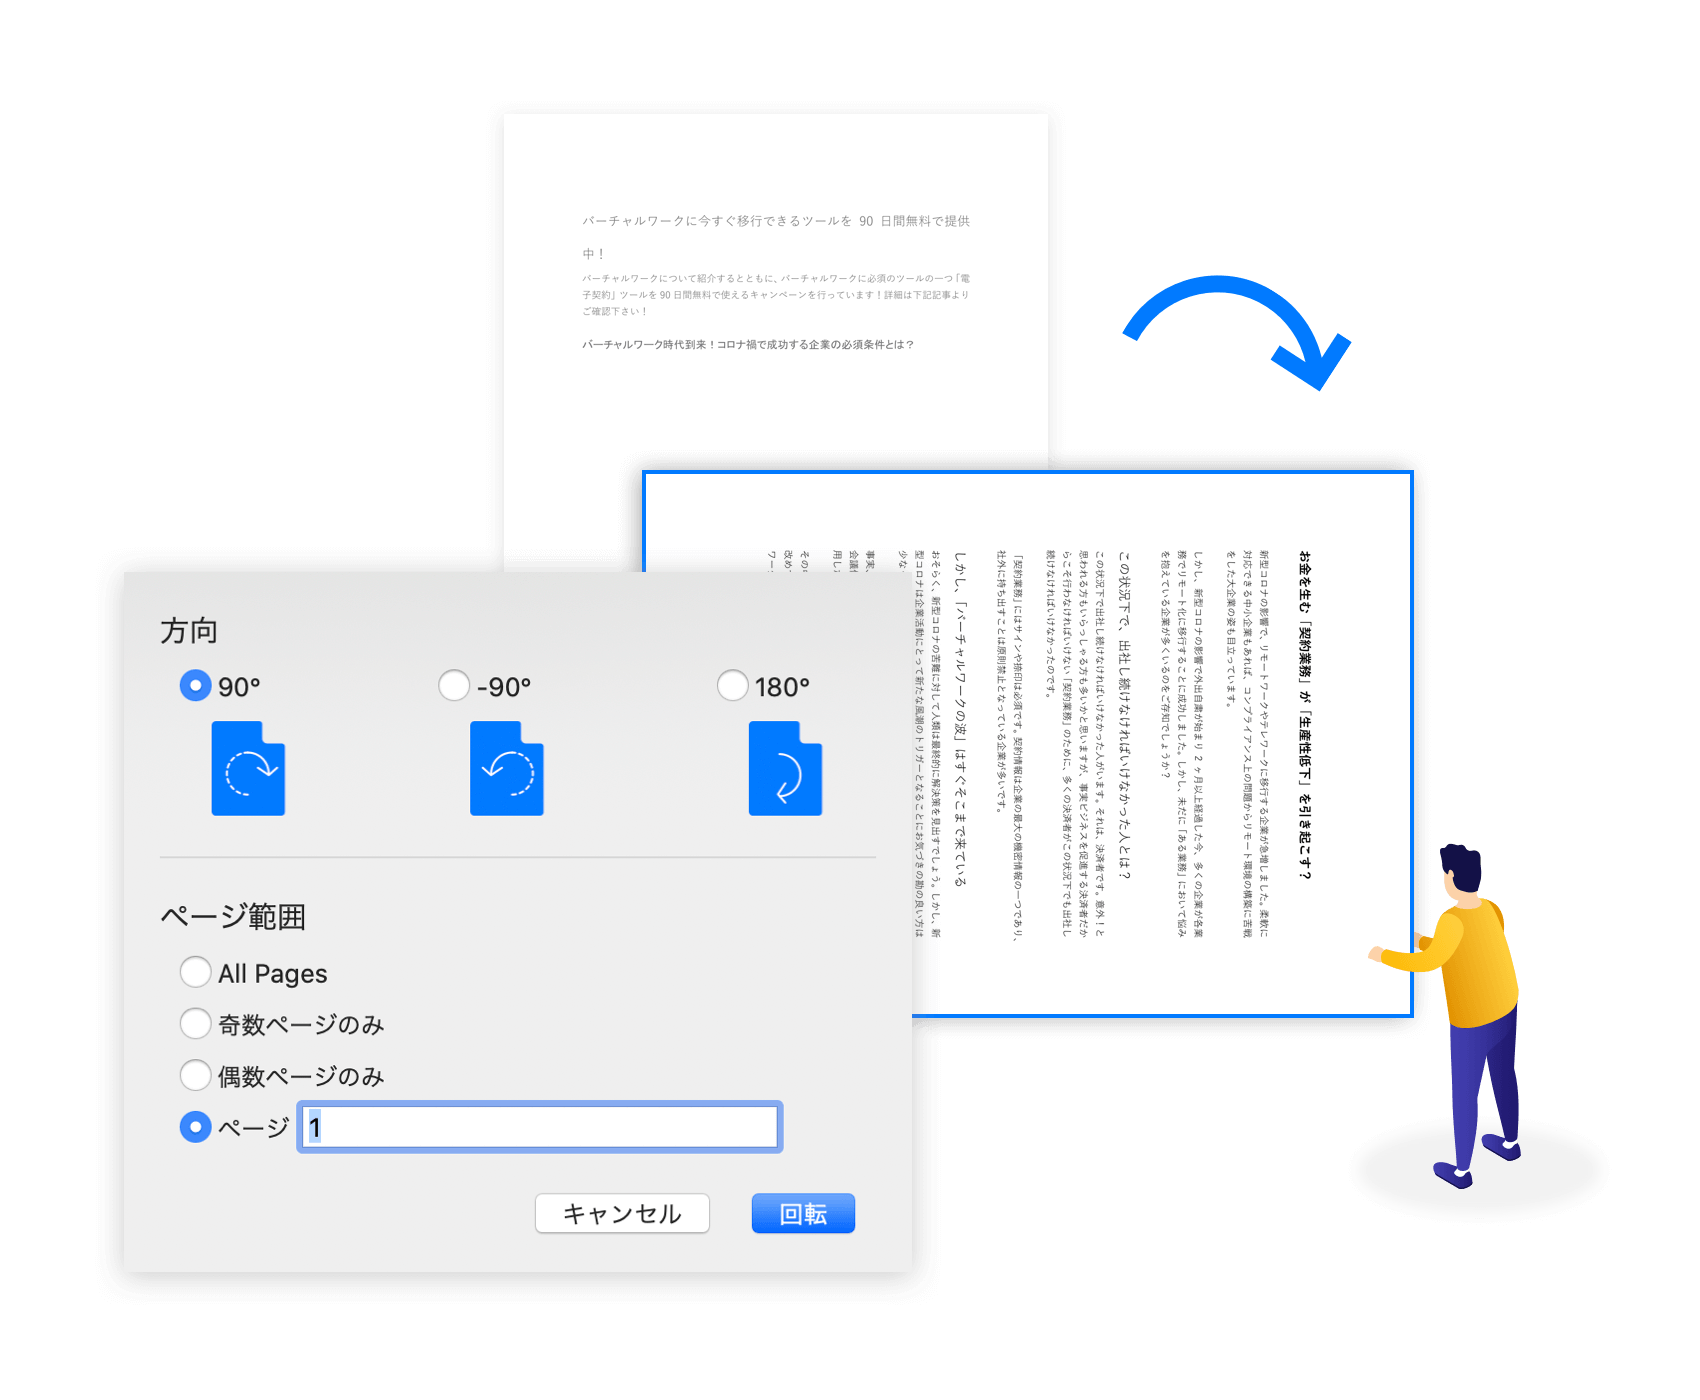
Task: Click the 180° label text
Action: tap(782, 687)
